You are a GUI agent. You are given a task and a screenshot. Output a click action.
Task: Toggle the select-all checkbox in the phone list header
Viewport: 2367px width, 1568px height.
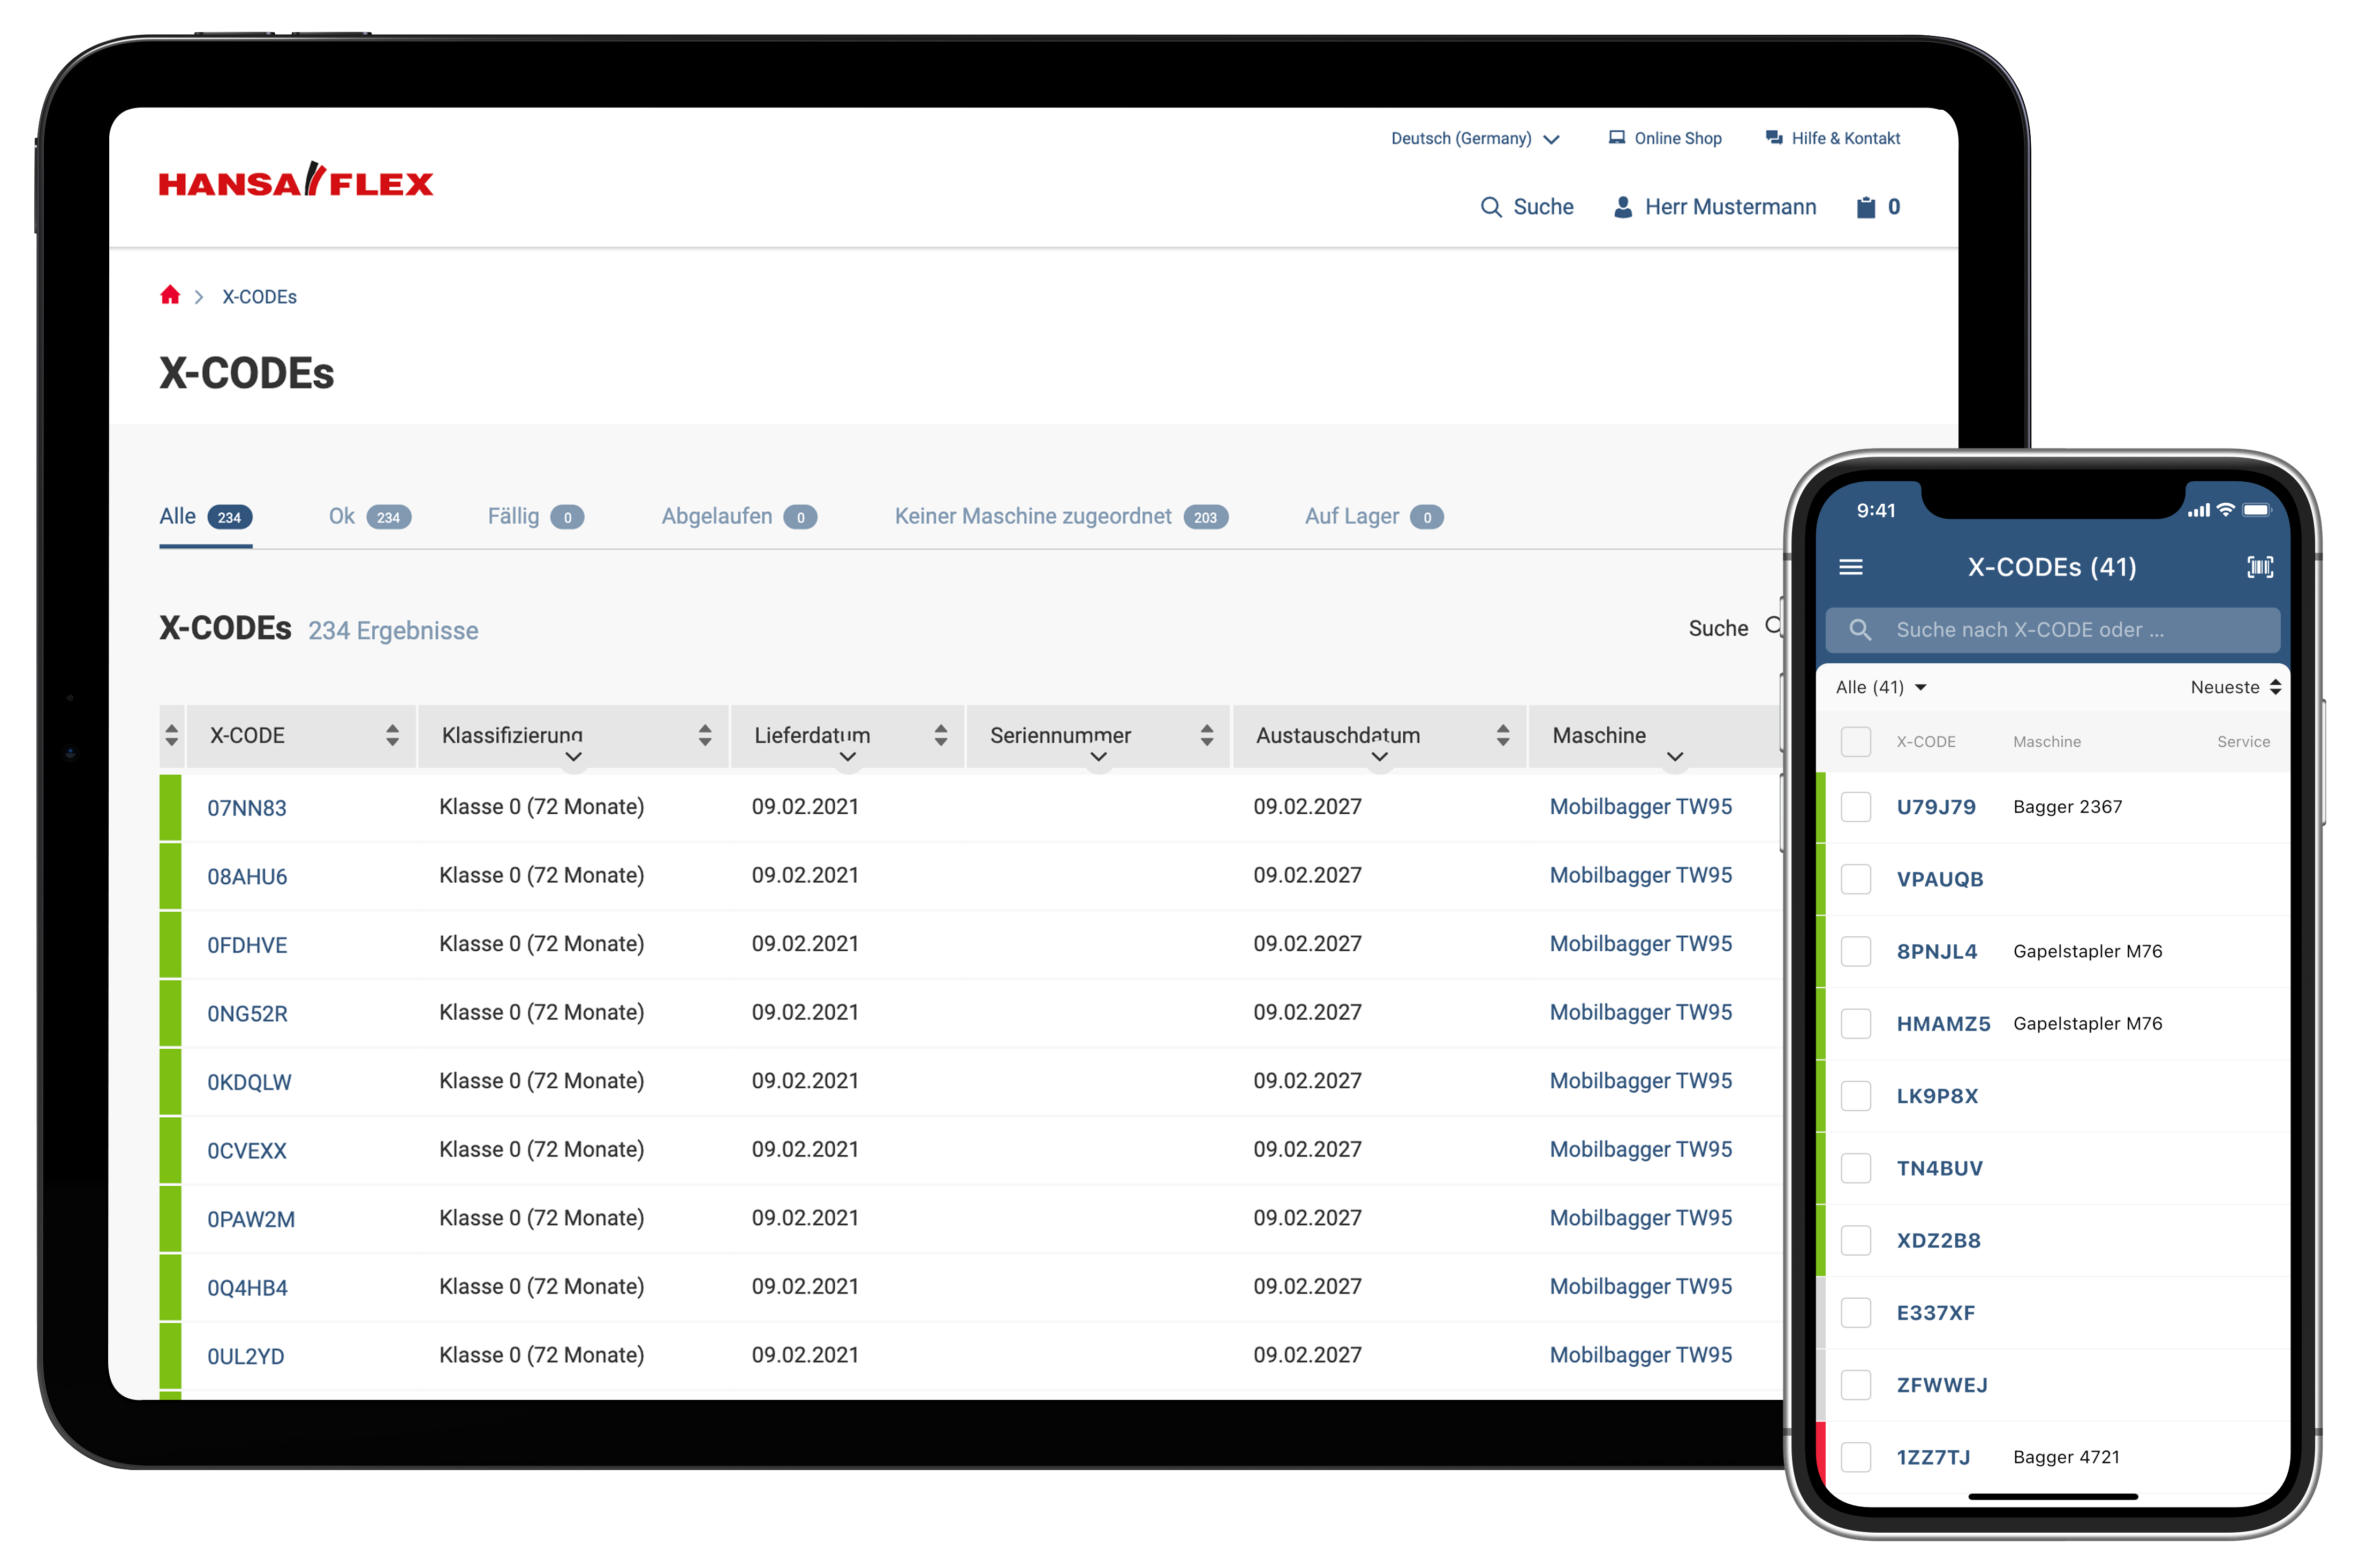(1856, 742)
